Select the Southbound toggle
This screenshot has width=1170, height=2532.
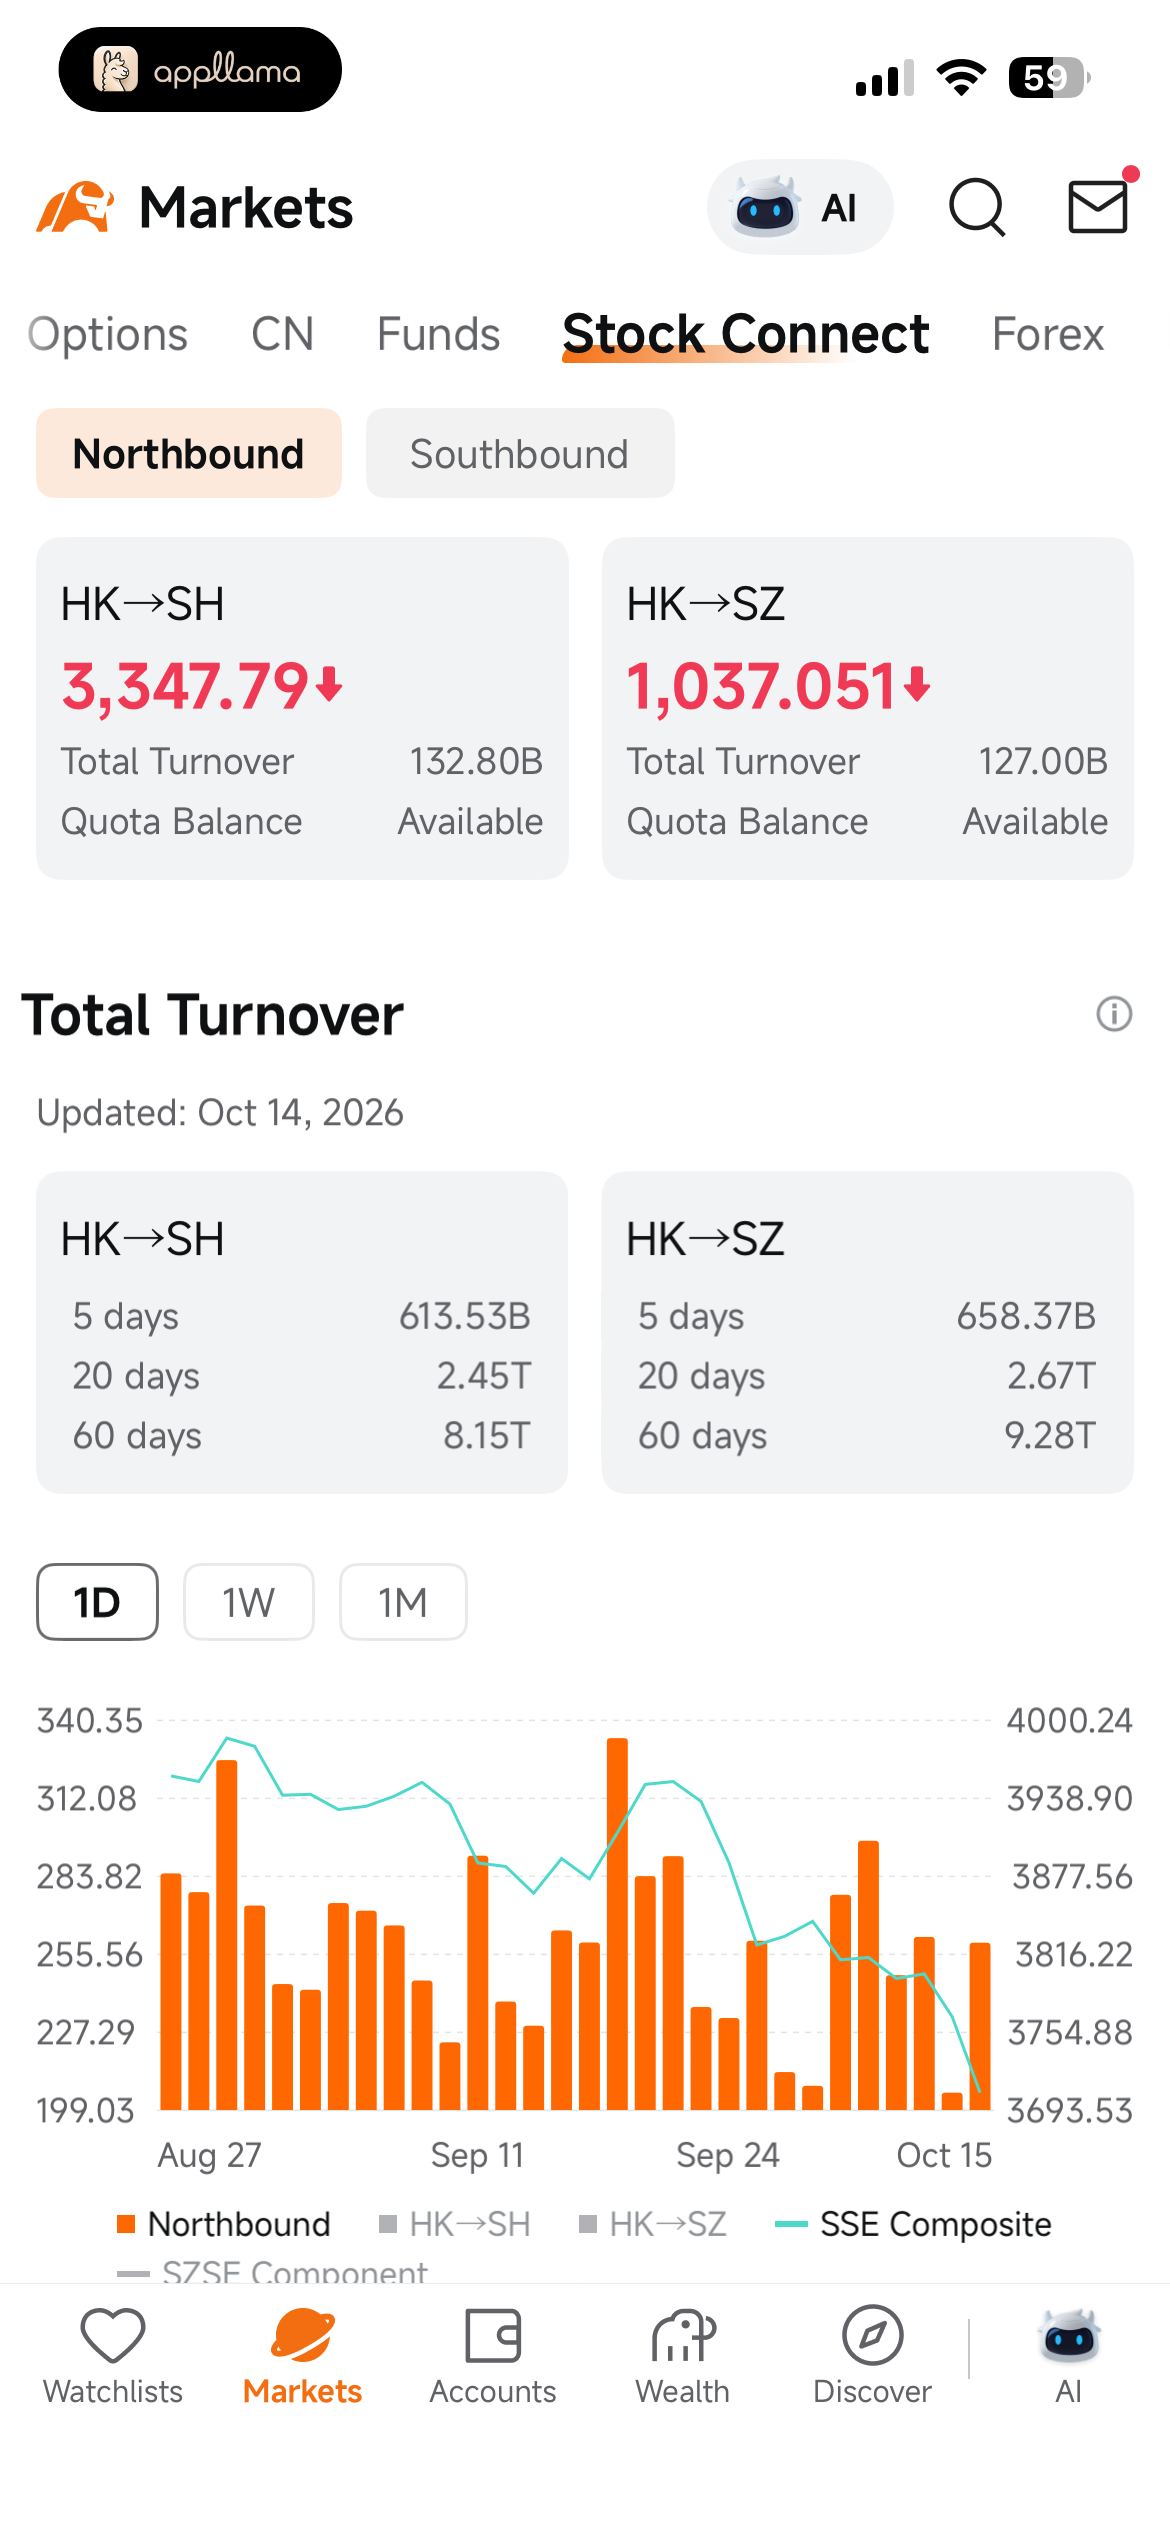point(520,453)
